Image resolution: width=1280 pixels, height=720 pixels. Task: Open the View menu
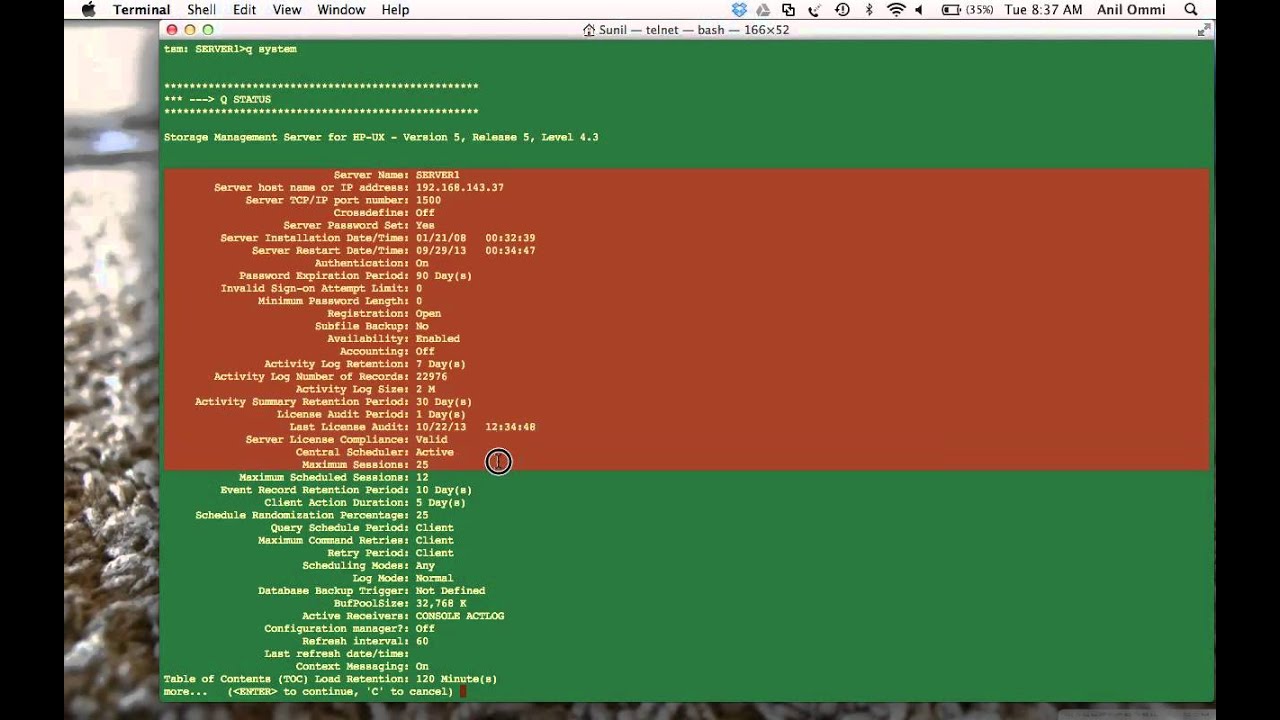click(x=287, y=10)
